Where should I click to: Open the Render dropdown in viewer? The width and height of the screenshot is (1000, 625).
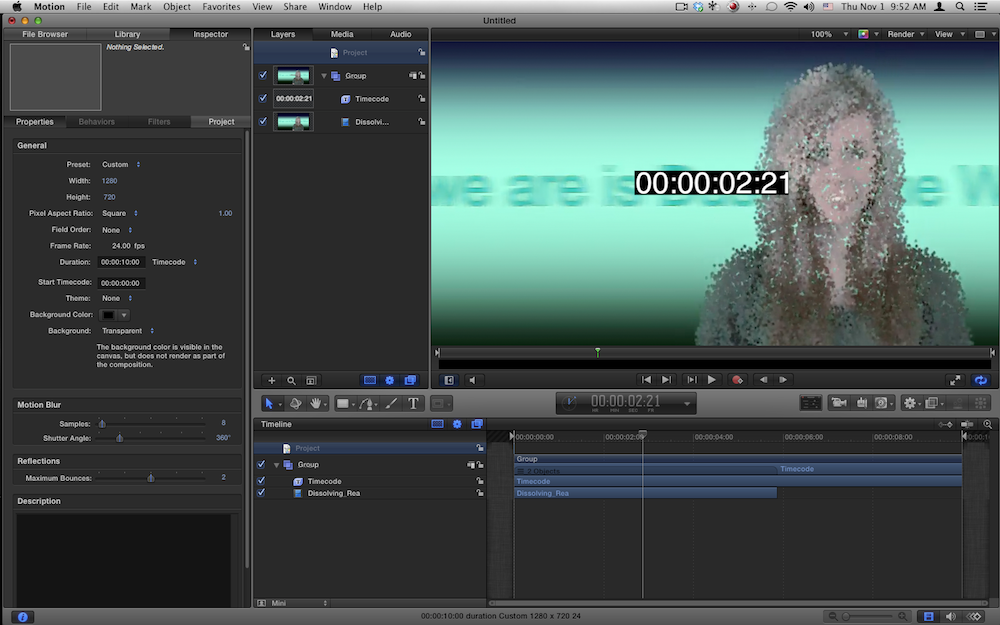(x=906, y=34)
